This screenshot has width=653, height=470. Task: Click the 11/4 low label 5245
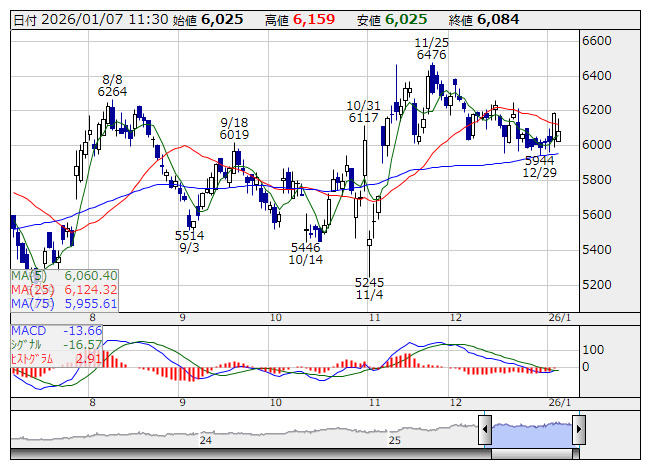pyautogui.click(x=369, y=282)
